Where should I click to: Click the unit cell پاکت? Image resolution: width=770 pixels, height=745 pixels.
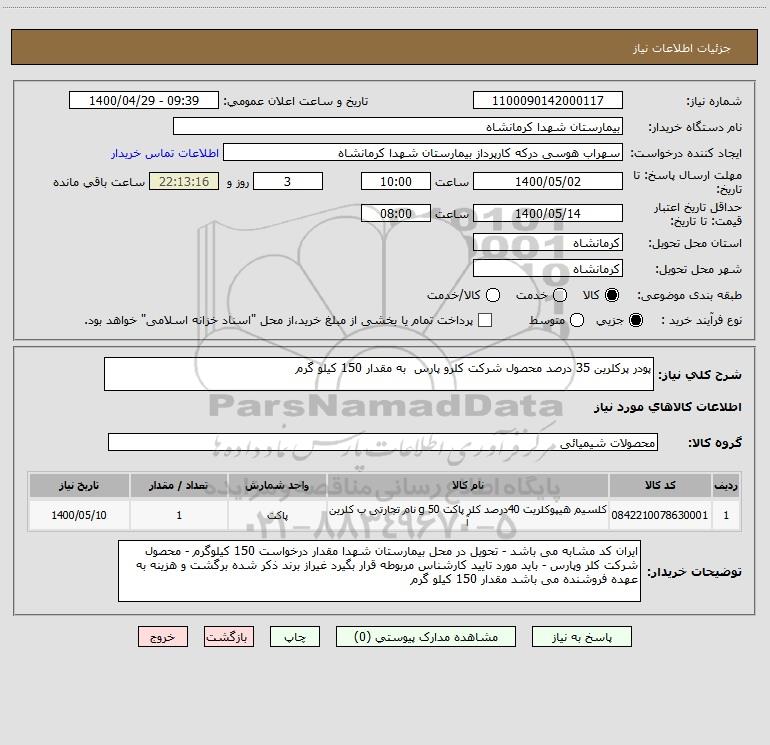(x=277, y=515)
